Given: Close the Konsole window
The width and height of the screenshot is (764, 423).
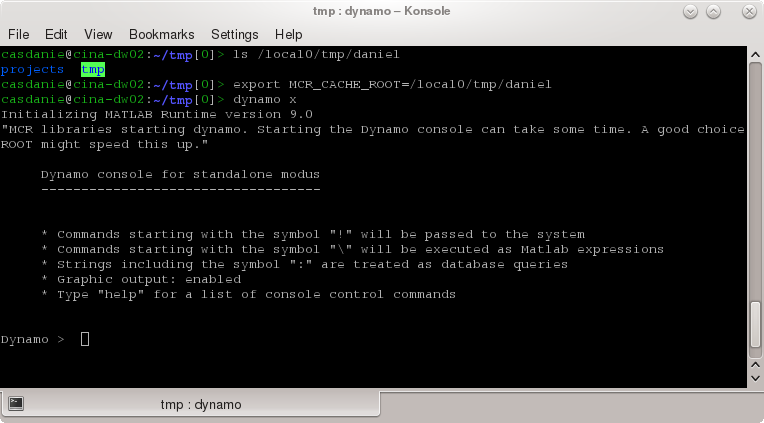Looking at the screenshot, I should (x=749, y=12).
